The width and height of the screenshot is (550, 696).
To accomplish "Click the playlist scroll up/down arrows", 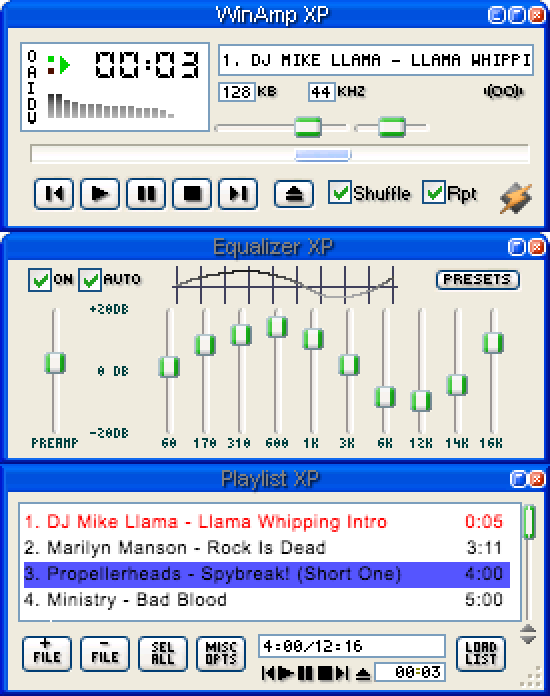I will (528, 634).
